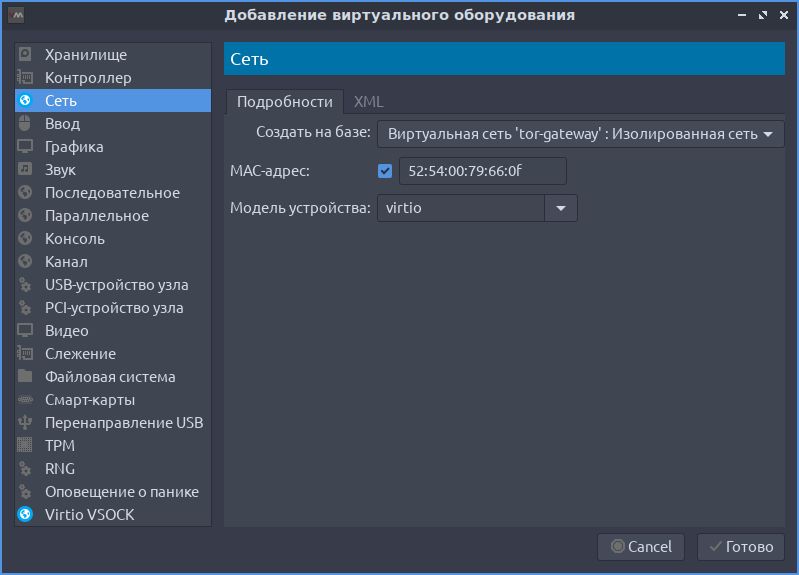The width and height of the screenshot is (799, 575).
Task: Select Звук hardware type
Action: pyautogui.click(x=113, y=169)
